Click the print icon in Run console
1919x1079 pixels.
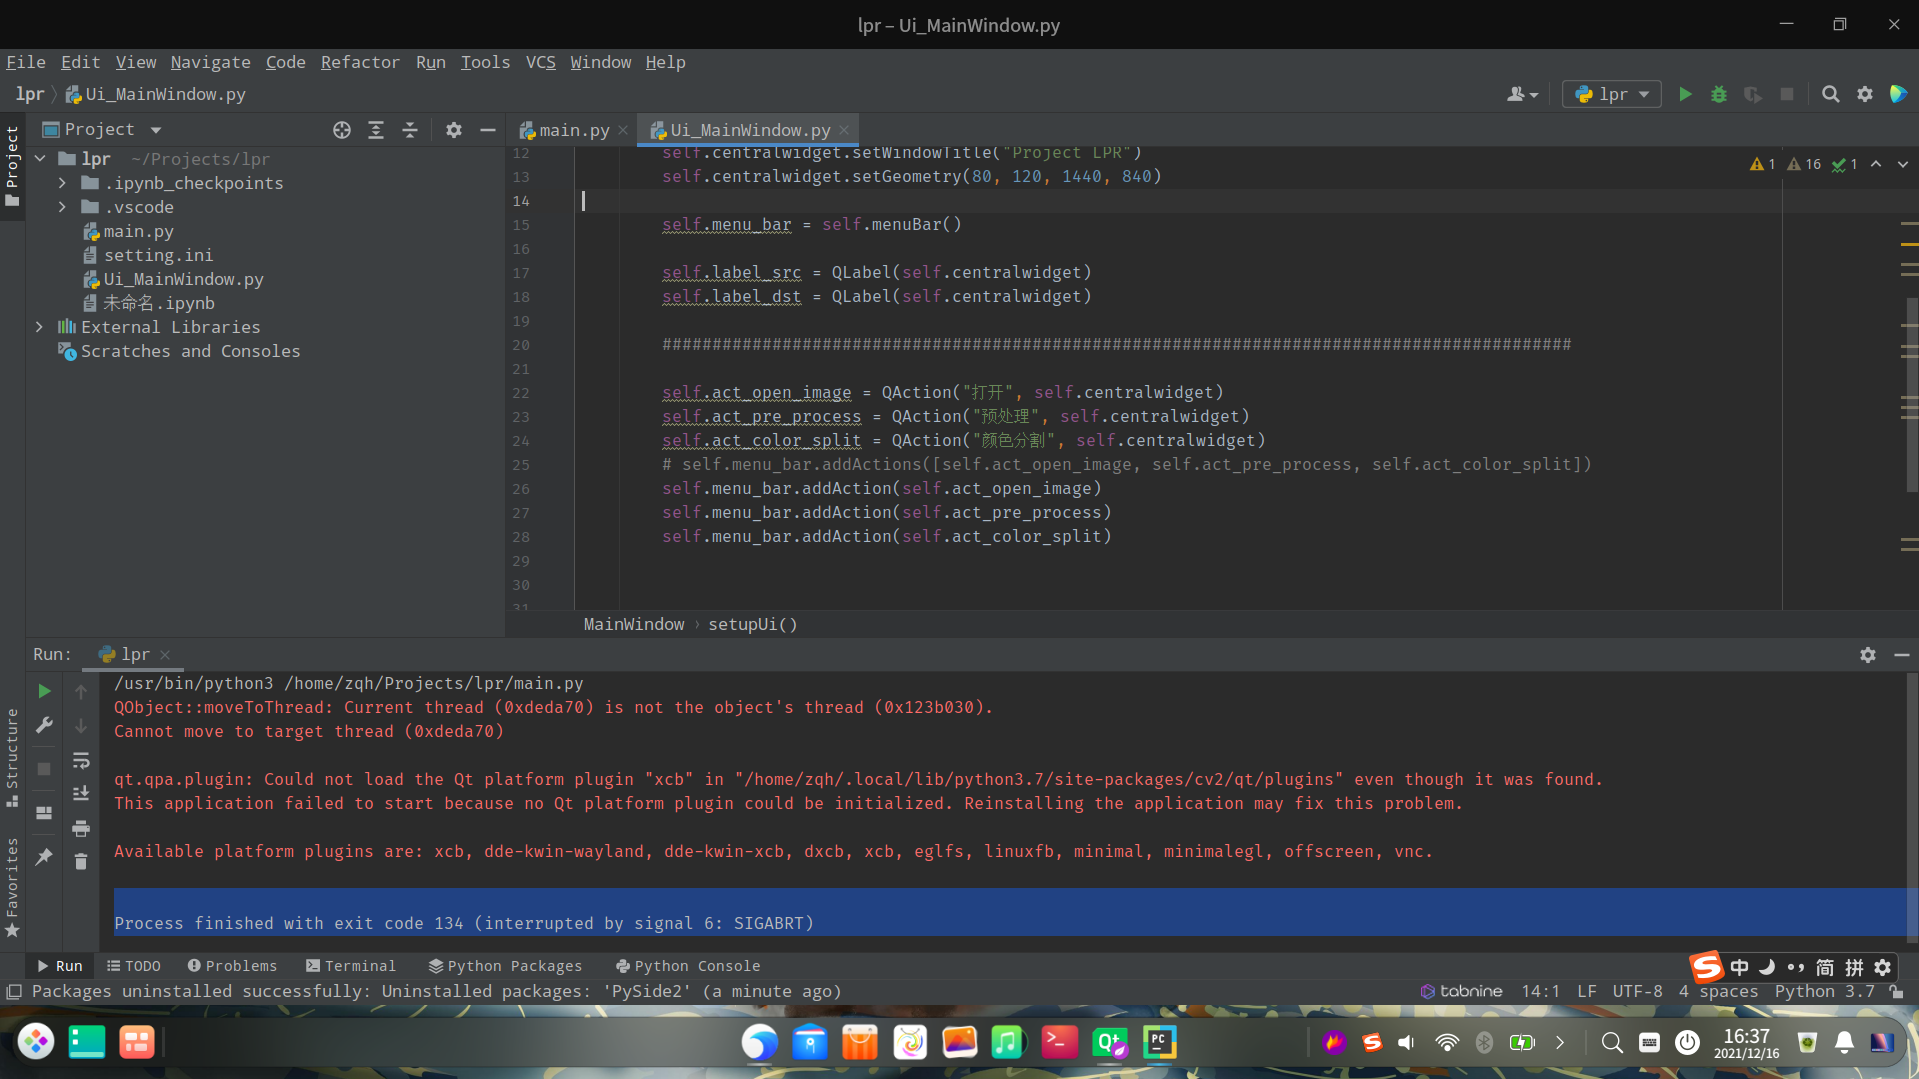[x=81, y=828]
